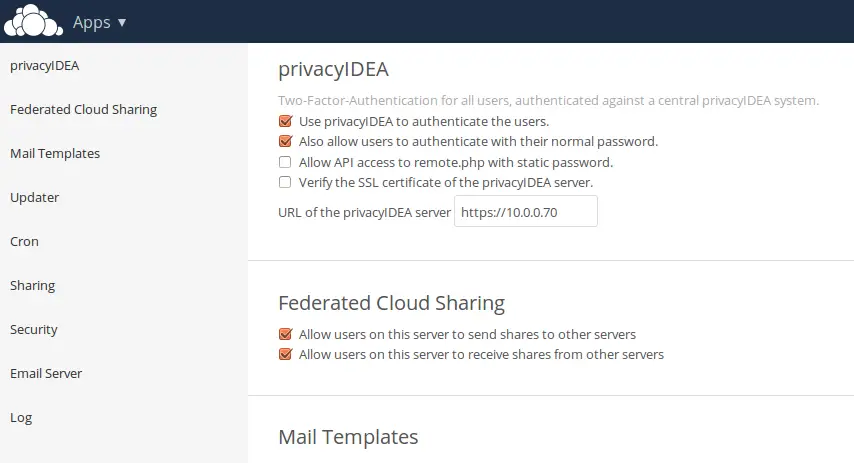
Task: Toggle allow users to receive shares checkbox
Action: tap(285, 354)
